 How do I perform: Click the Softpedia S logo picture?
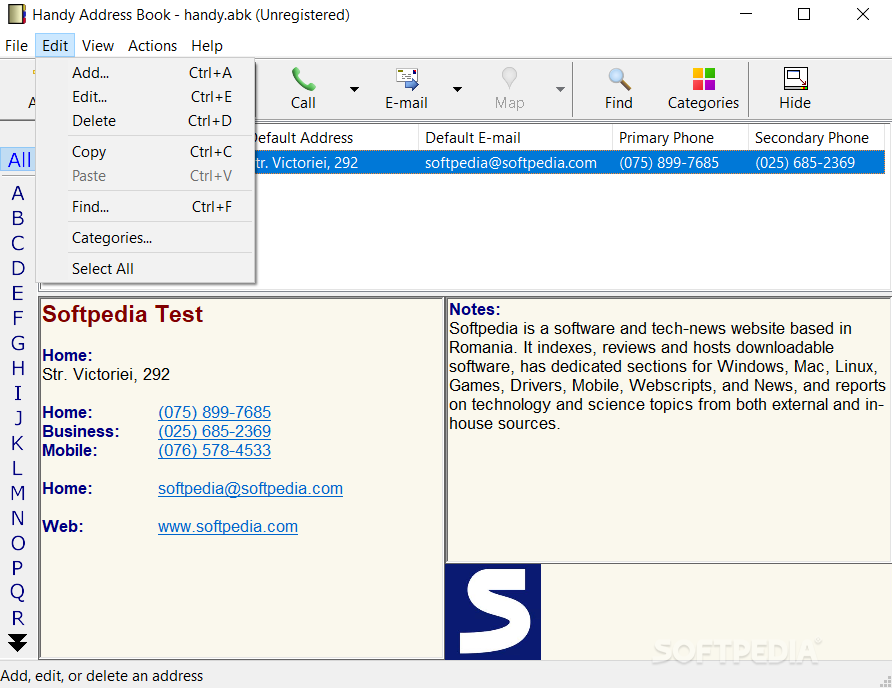[x=493, y=612]
